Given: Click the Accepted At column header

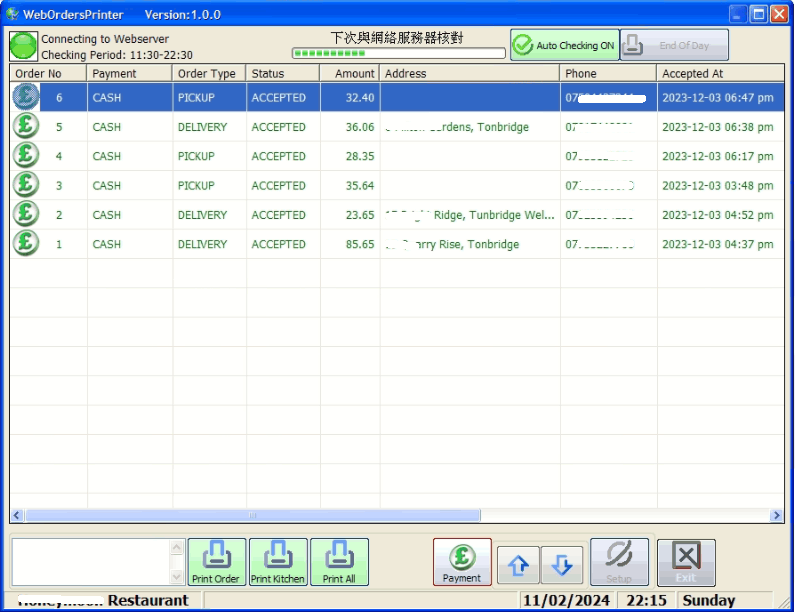Looking at the screenshot, I should click(x=718, y=73).
